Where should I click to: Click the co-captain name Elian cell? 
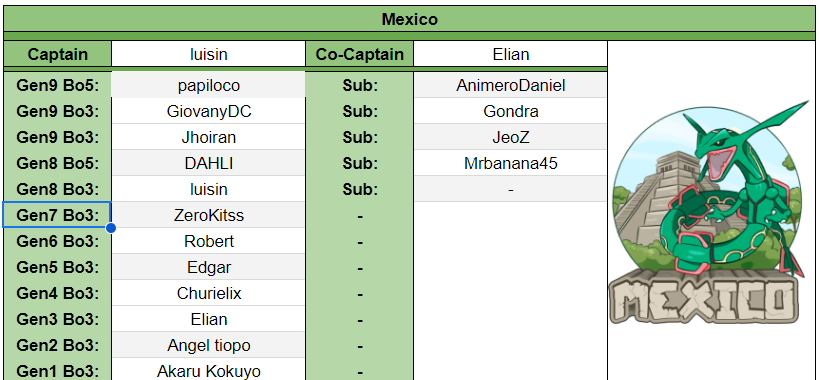(510, 54)
